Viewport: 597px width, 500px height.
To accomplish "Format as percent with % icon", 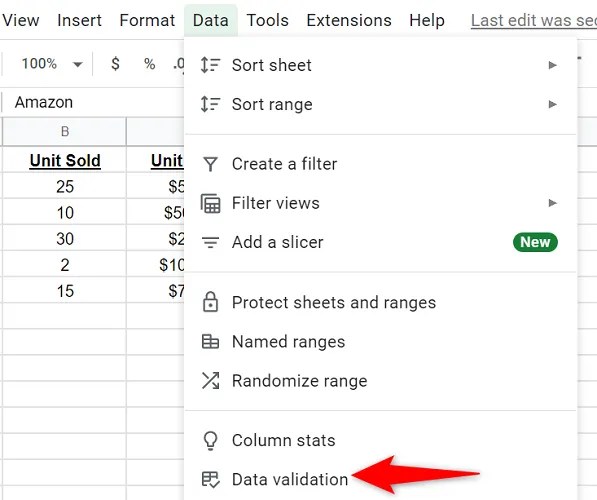I will click(x=150, y=64).
